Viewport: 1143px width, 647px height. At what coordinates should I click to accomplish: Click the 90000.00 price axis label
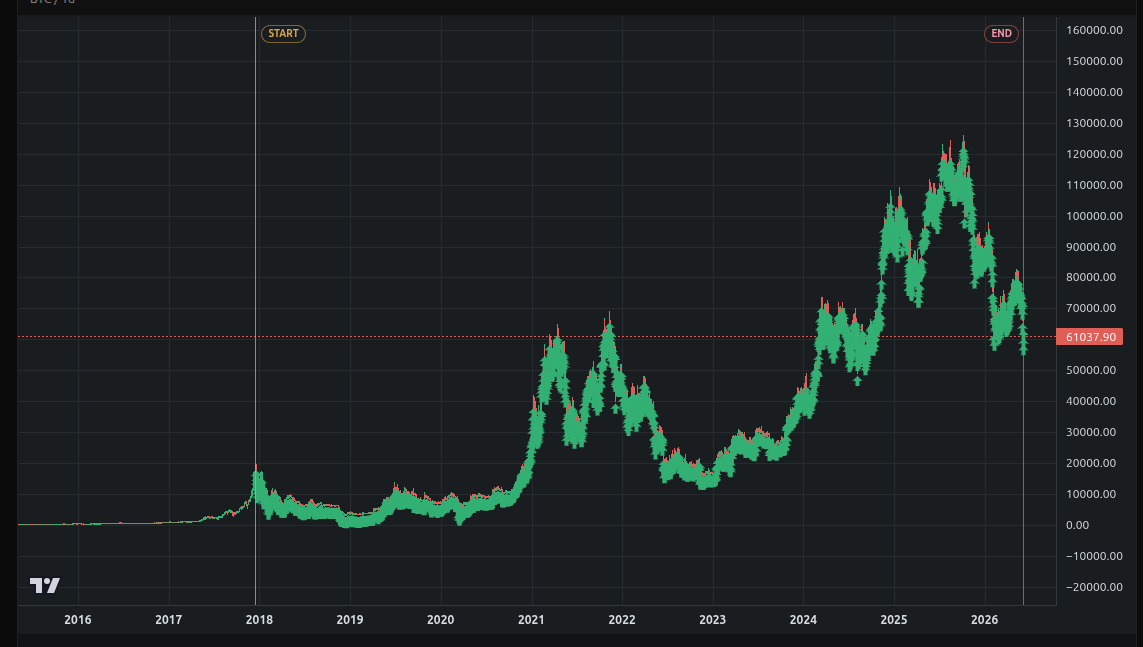click(x=1091, y=246)
